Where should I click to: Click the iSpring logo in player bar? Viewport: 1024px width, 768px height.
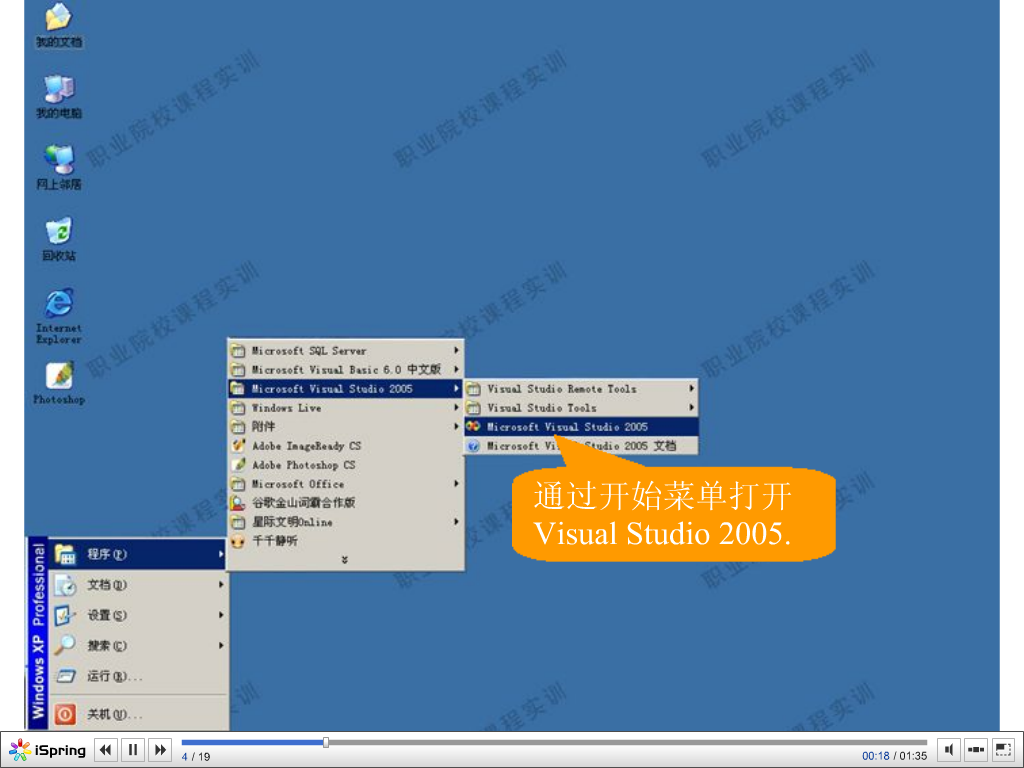point(48,750)
